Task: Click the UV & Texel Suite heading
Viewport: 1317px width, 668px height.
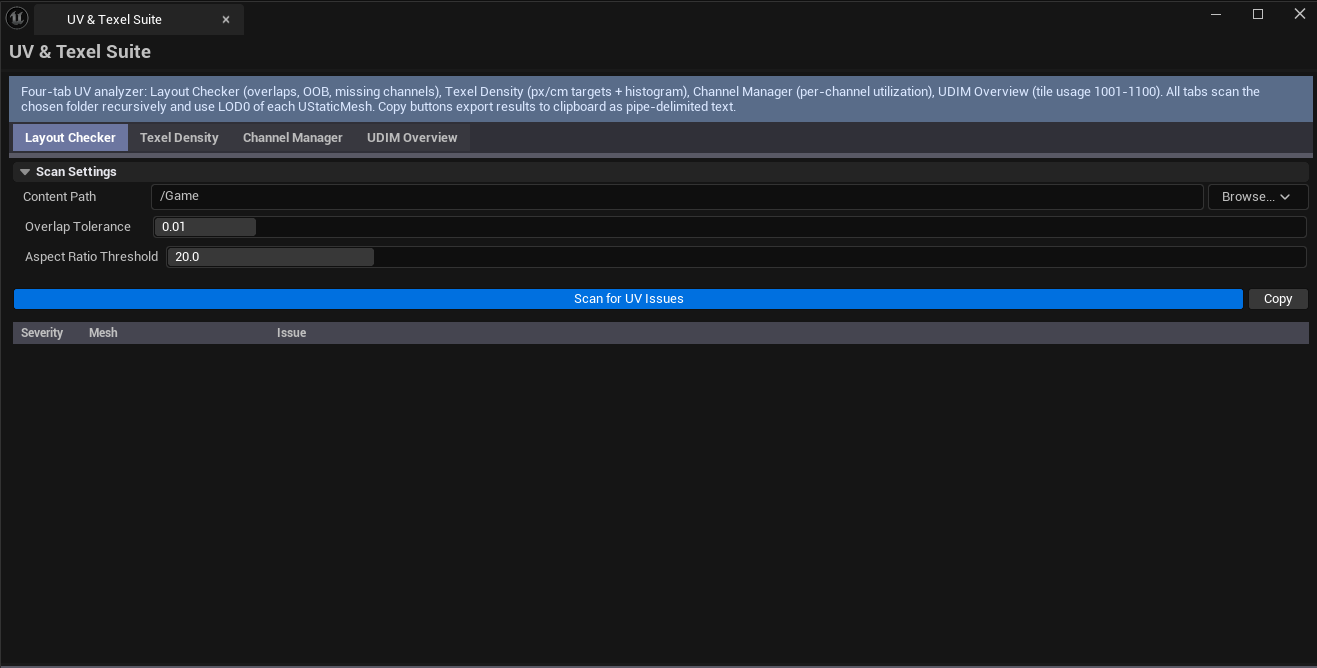Action: pos(80,52)
